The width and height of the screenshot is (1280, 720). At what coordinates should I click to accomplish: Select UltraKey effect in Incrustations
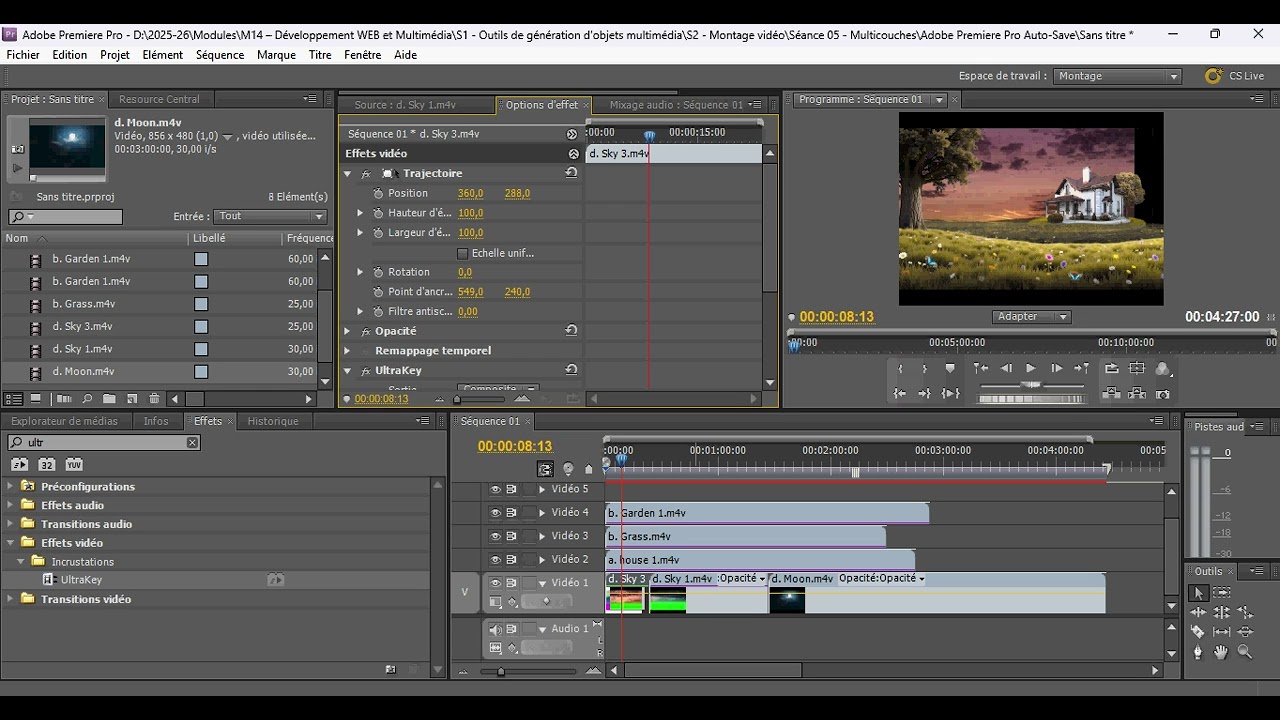(x=81, y=580)
